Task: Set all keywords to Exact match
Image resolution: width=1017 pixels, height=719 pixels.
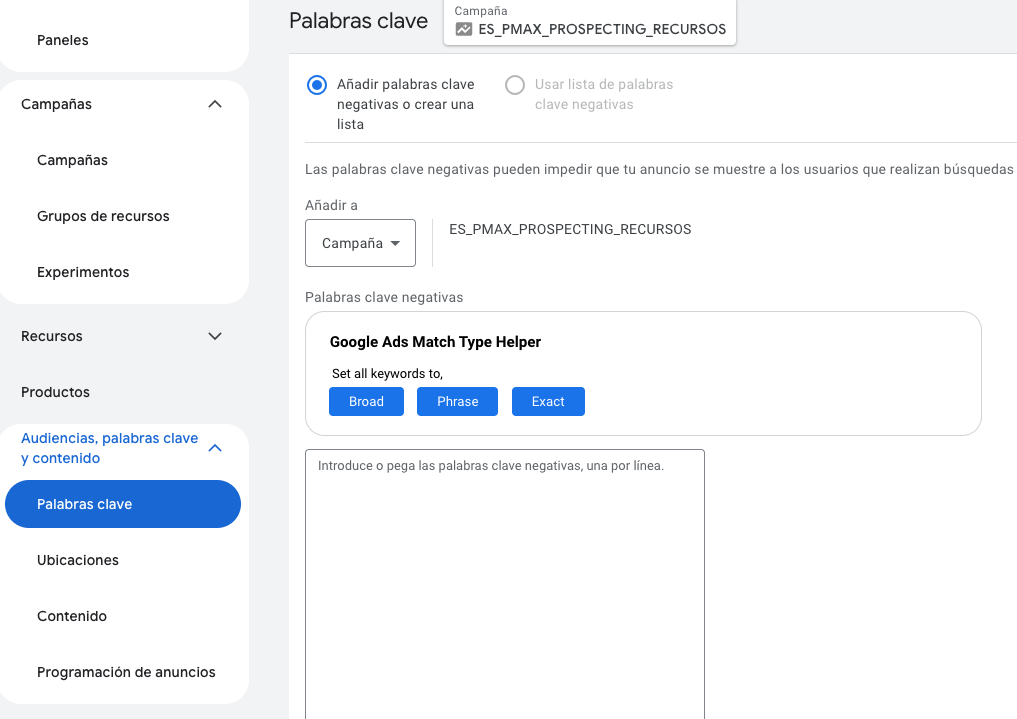Action: pos(548,401)
